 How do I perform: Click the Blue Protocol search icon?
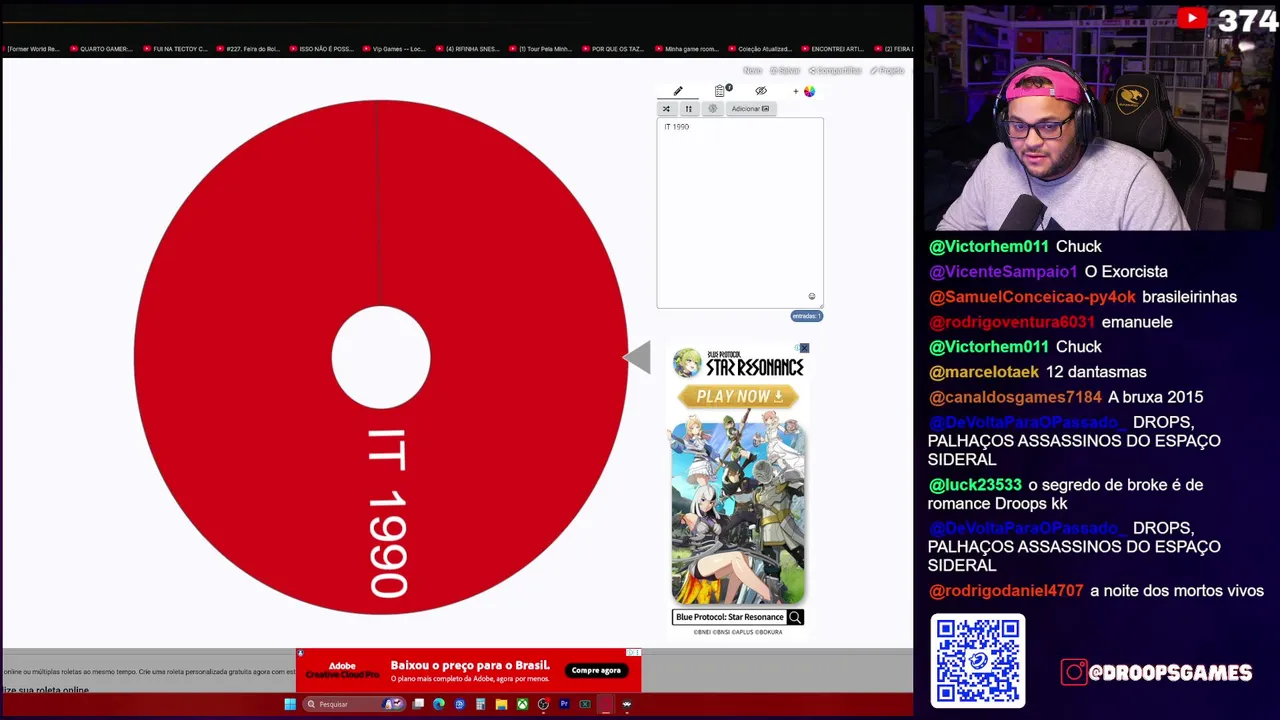(x=795, y=617)
